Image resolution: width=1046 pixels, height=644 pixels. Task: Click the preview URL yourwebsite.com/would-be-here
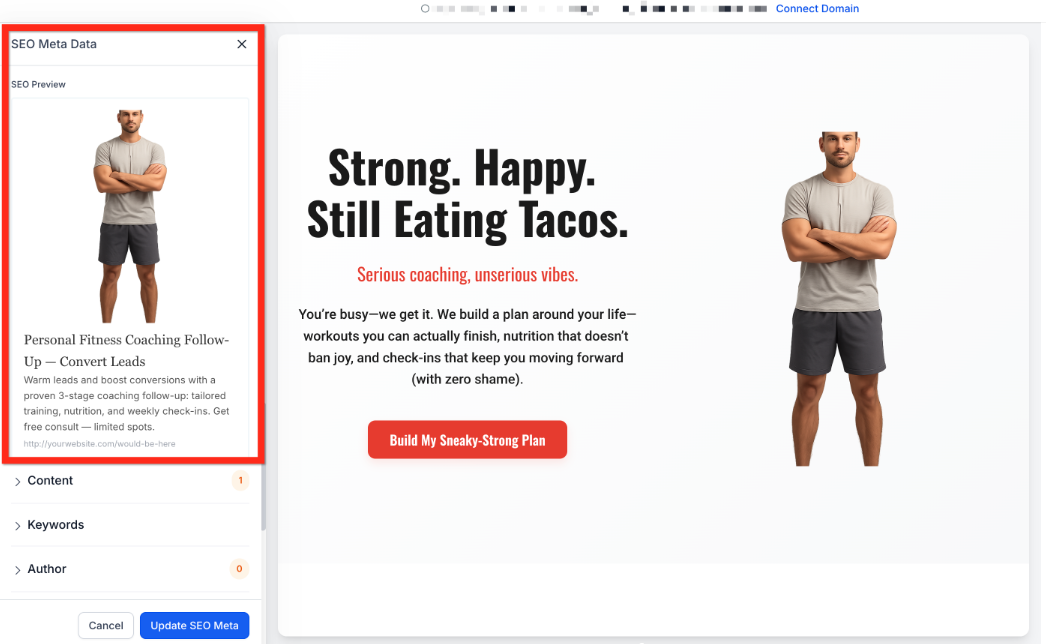tap(99, 444)
